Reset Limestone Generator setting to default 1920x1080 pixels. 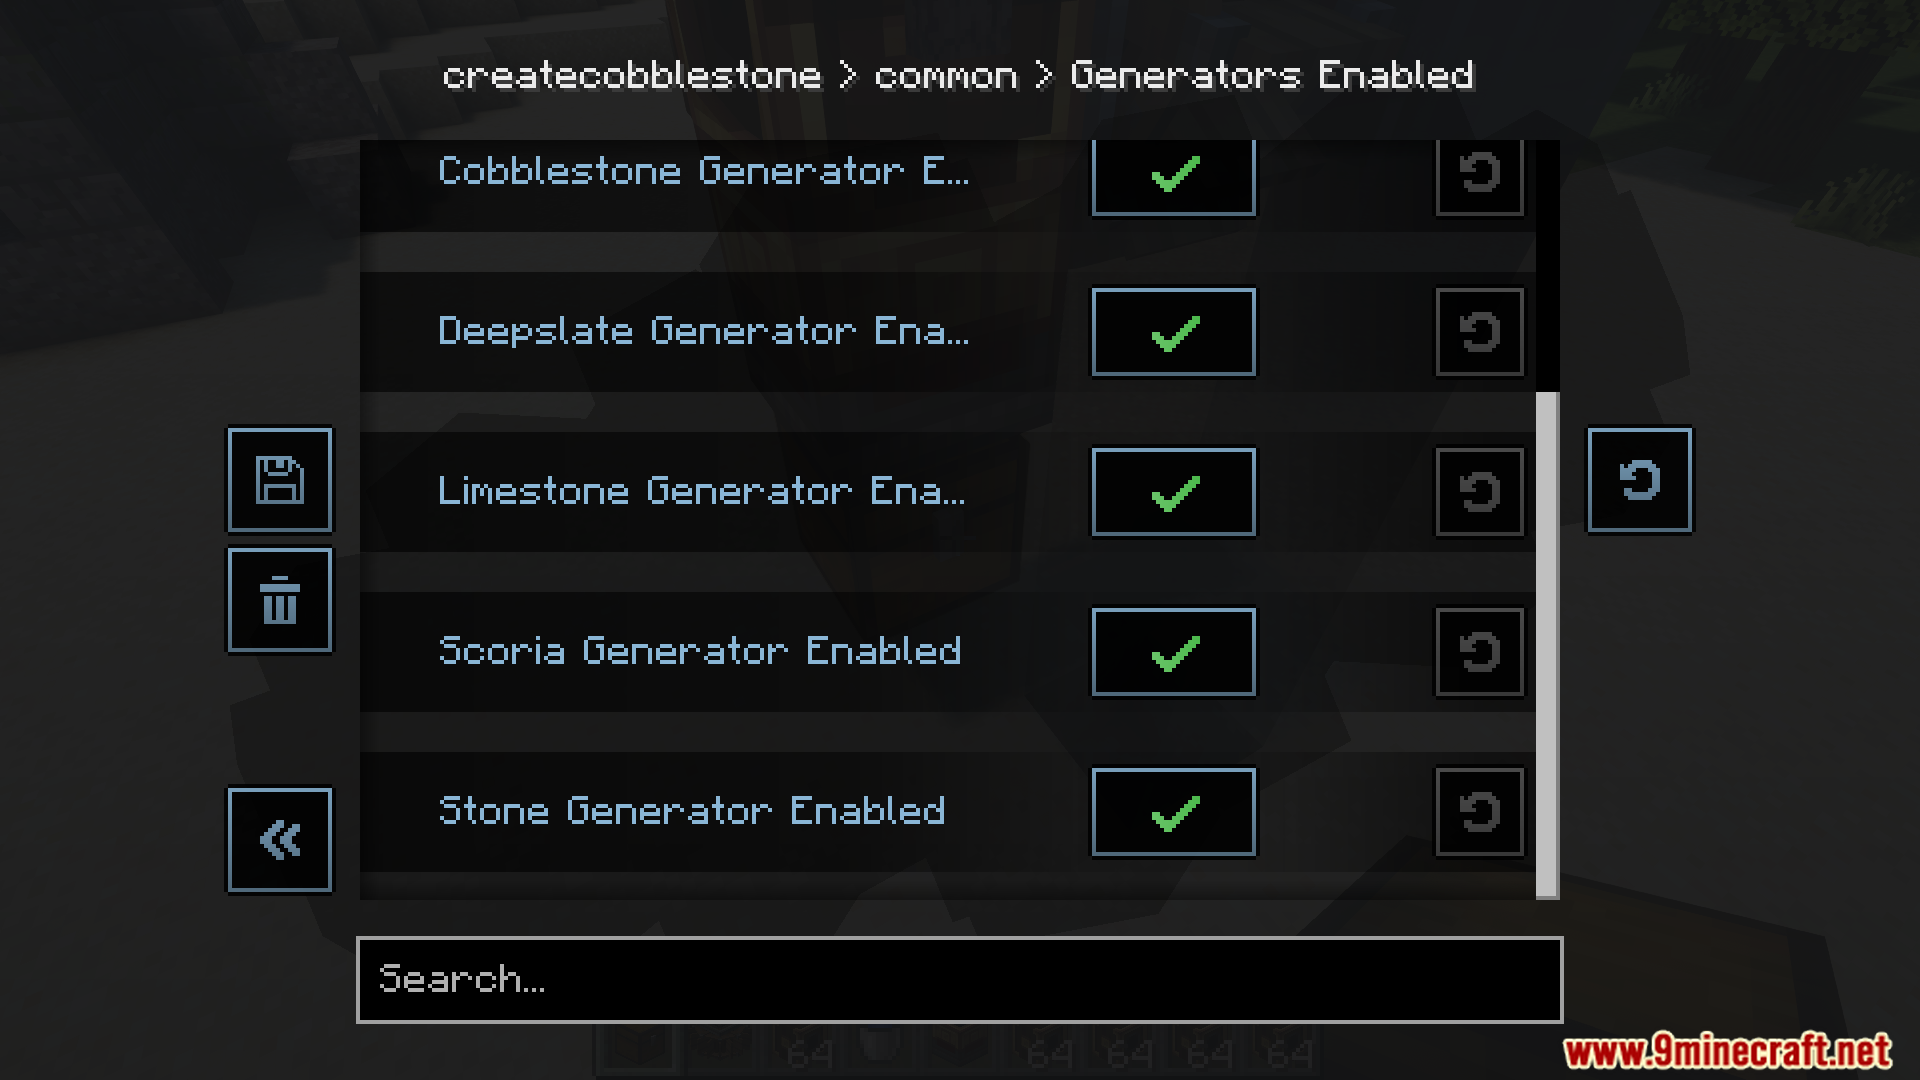click(1480, 492)
